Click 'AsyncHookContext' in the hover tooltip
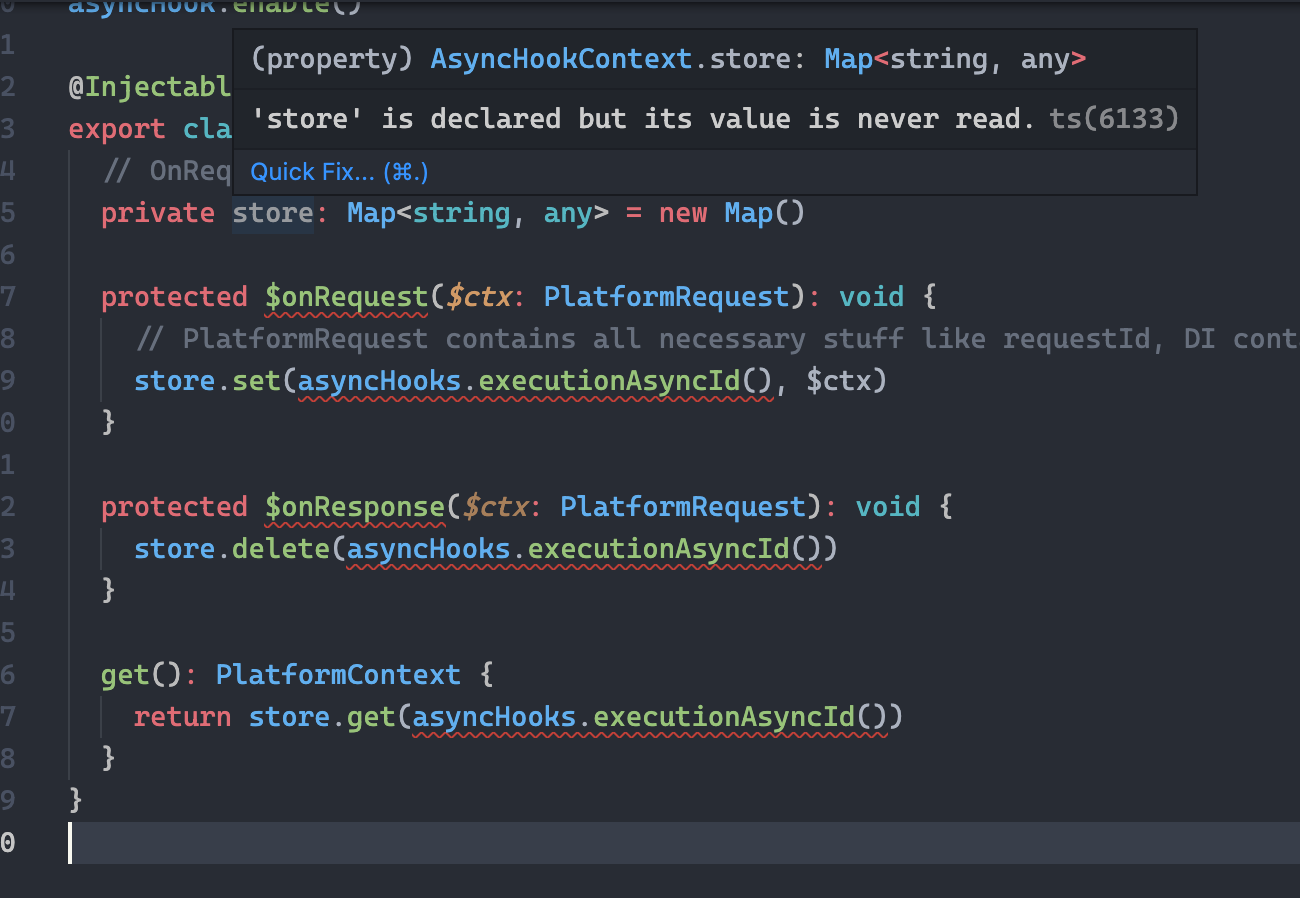The height and width of the screenshot is (898, 1300). coord(561,60)
